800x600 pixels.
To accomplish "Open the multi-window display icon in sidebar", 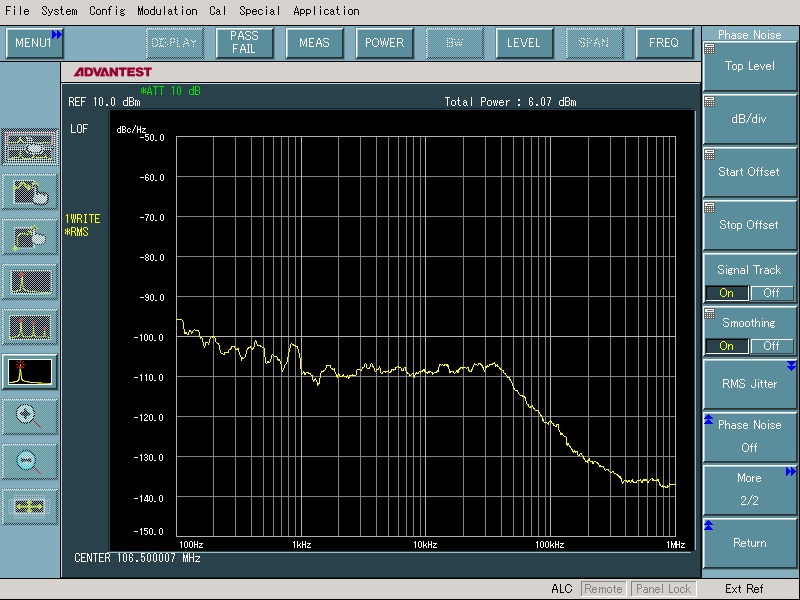I will click(30, 147).
